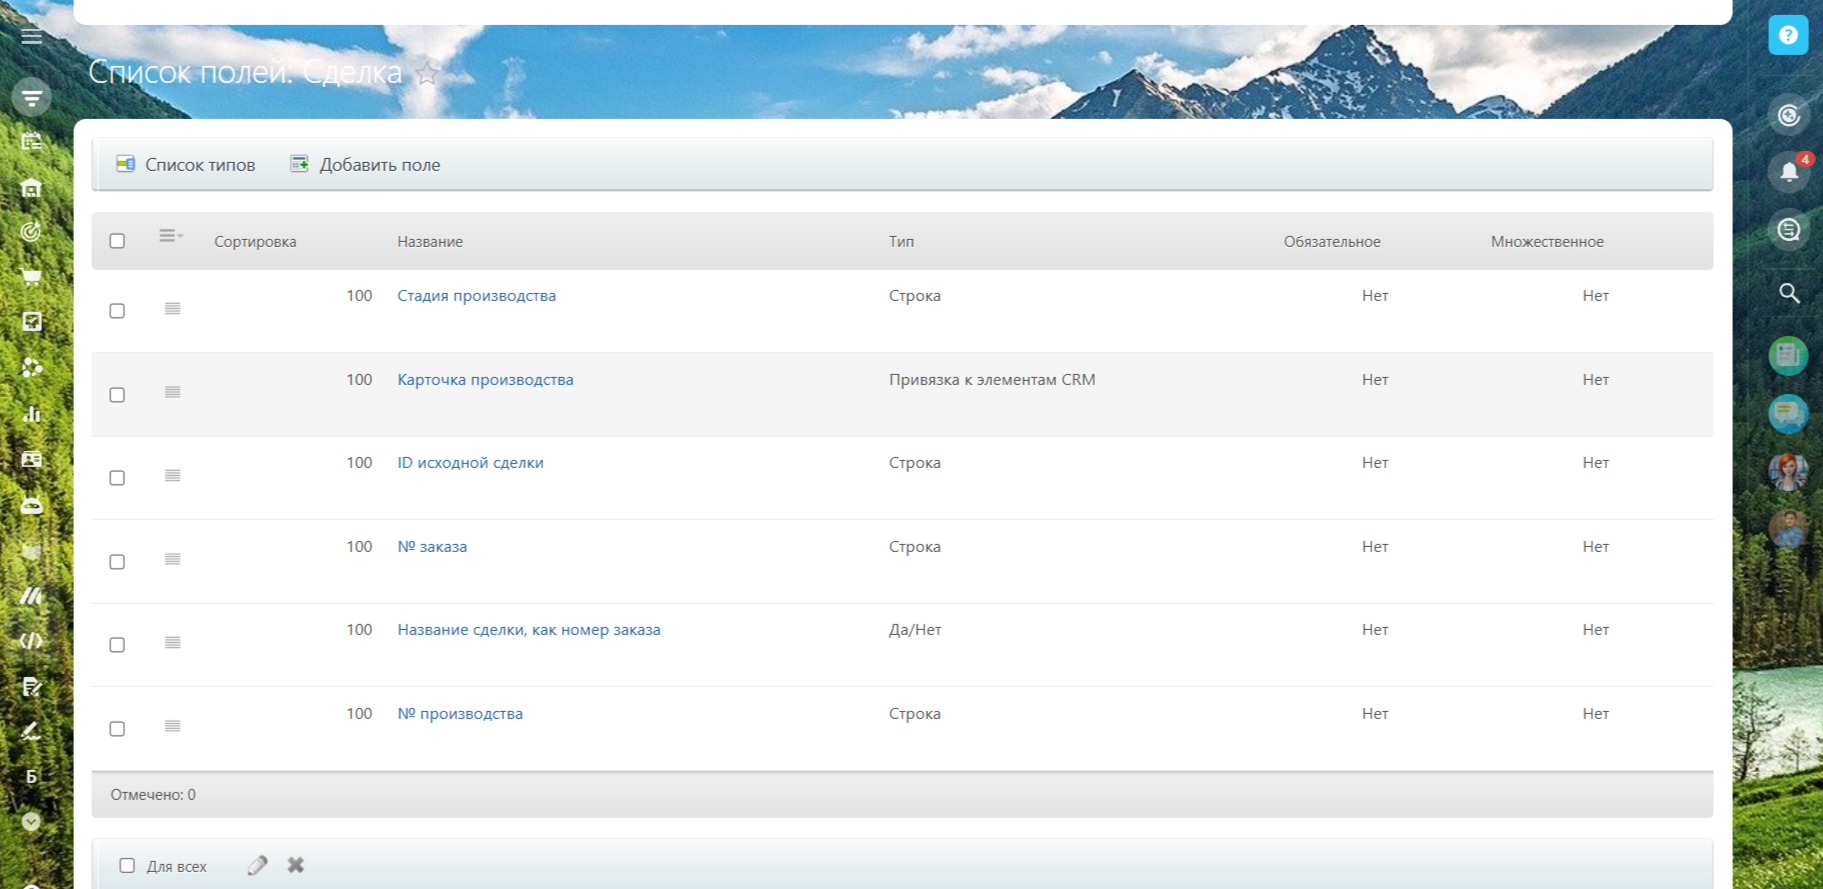This screenshot has width=1823, height=889.
Task: Open the 'ID исходной сделки' field link
Action: click(470, 463)
